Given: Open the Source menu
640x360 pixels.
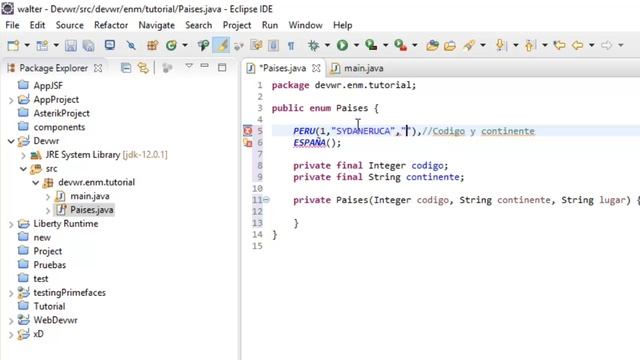Looking at the screenshot, I should (x=69, y=25).
